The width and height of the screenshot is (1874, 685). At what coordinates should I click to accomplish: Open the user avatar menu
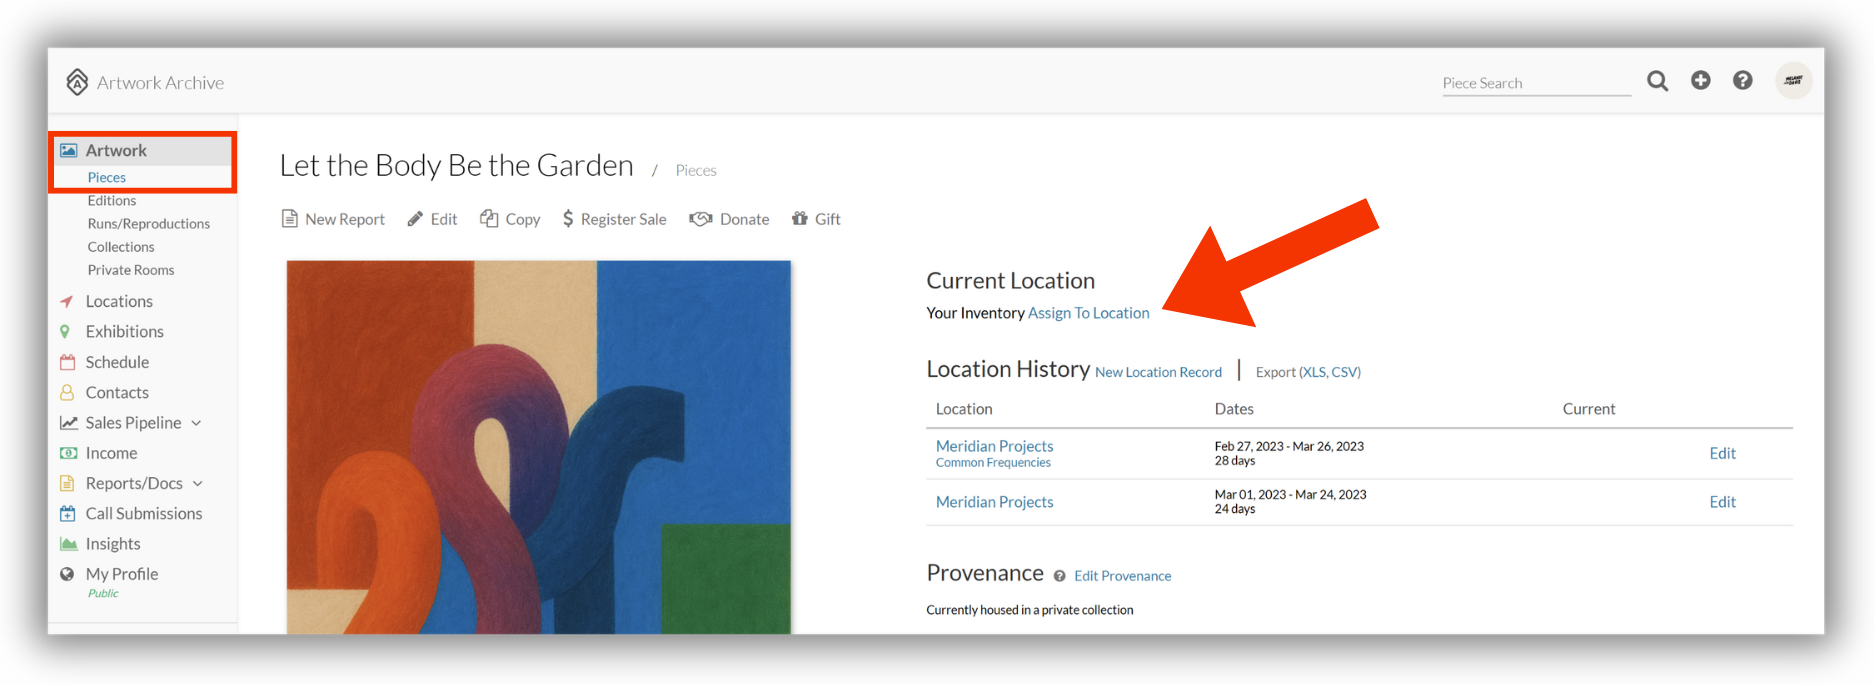click(x=1793, y=80)
